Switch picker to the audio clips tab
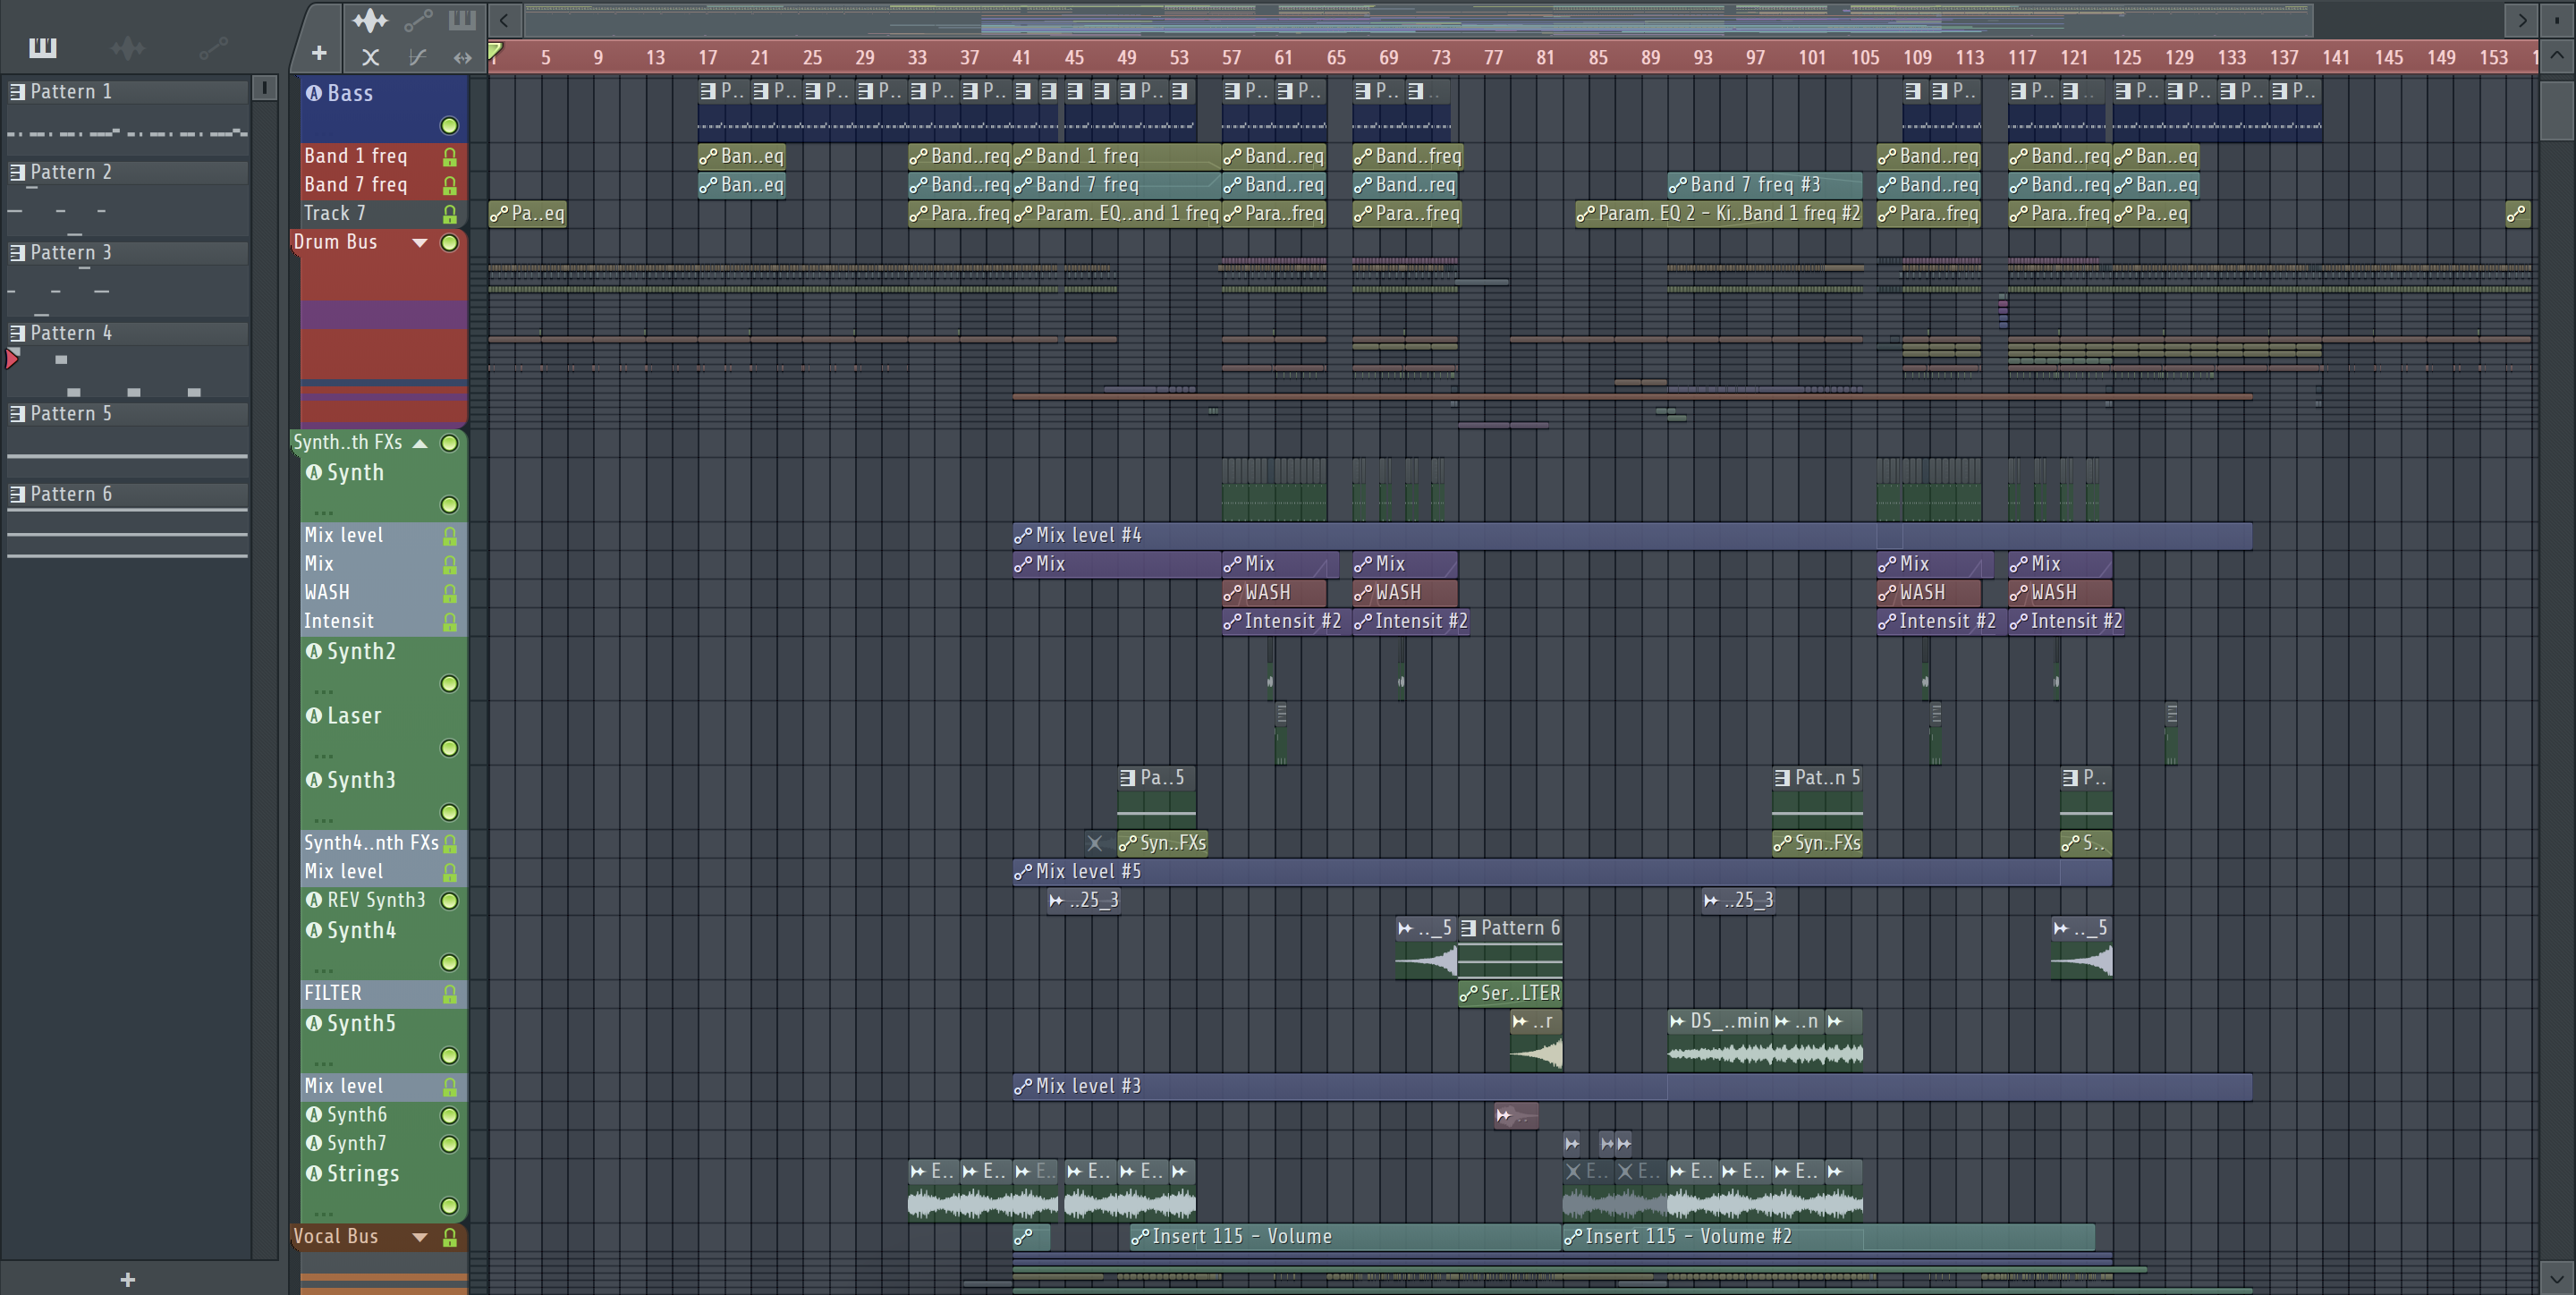The image size is (2576, 1295). [x=128, y=47]
